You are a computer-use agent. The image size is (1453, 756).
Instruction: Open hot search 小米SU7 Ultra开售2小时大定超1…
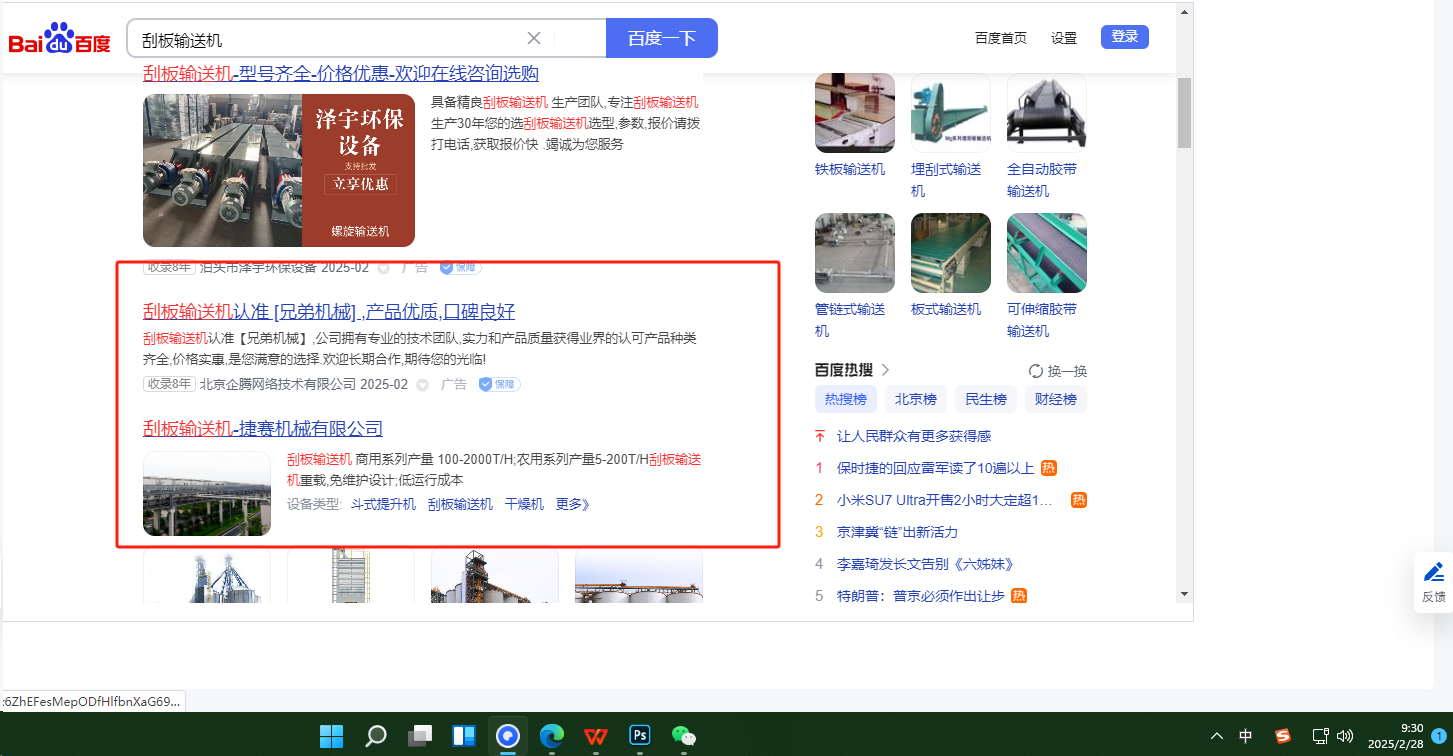point(945,500)
